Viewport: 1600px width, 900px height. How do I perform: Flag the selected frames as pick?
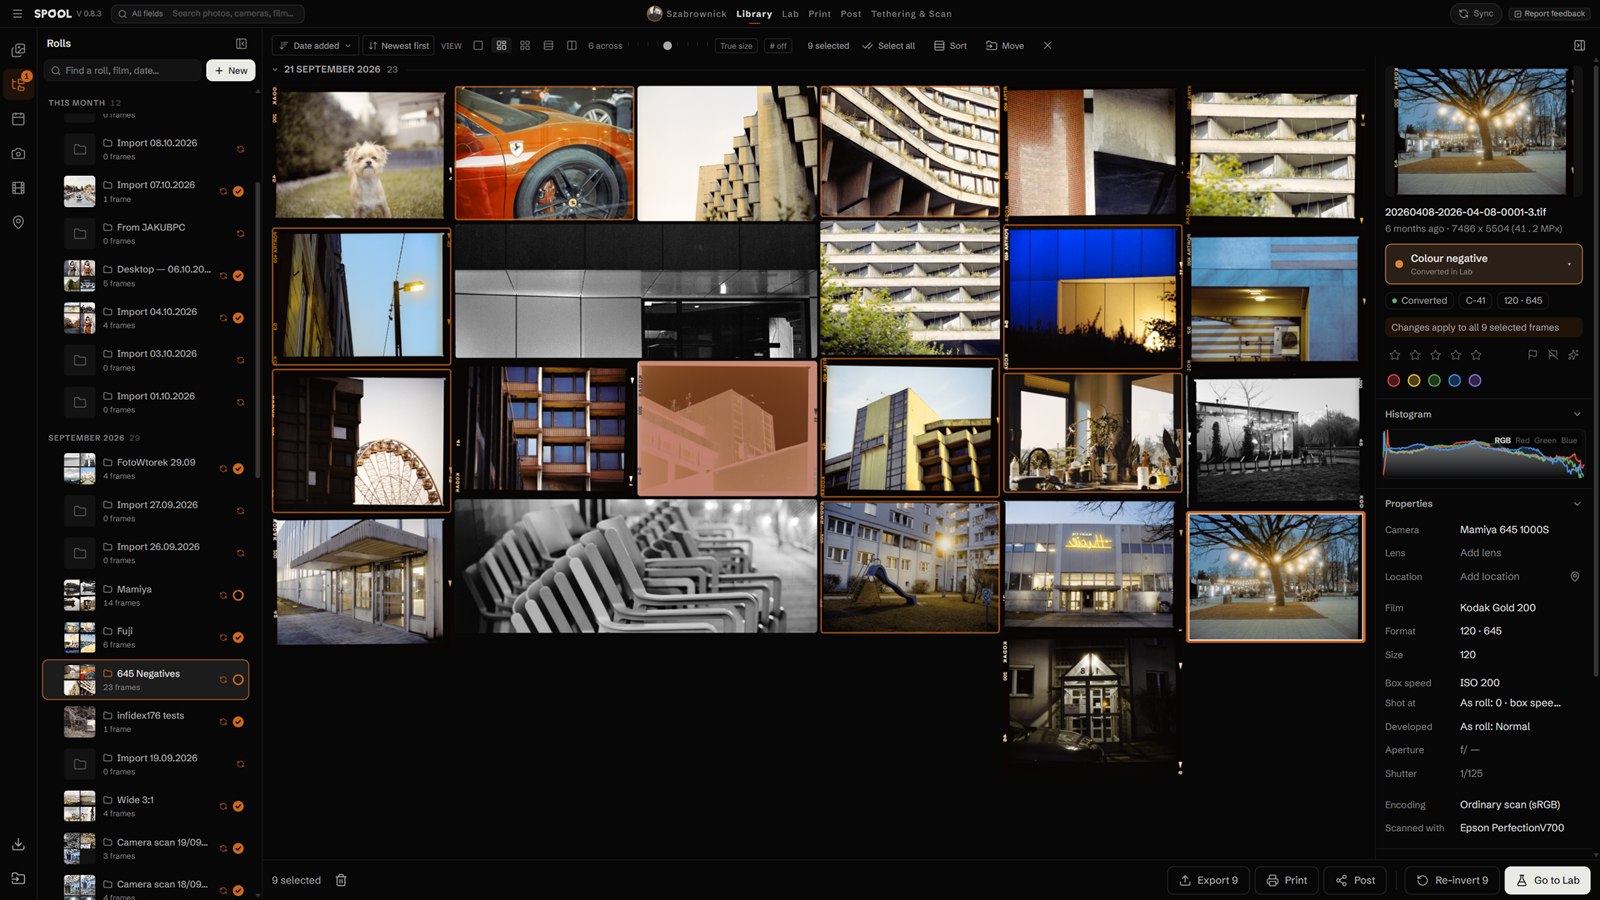click(x=1532, y=355)
